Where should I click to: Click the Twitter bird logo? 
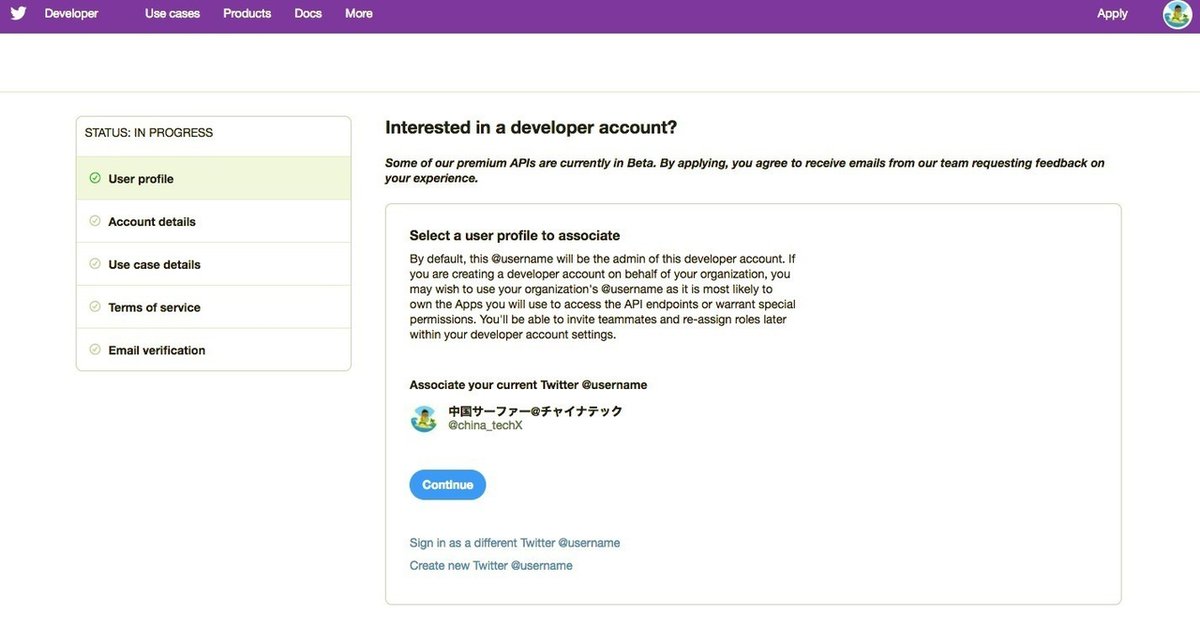click(x=19, y=13)
